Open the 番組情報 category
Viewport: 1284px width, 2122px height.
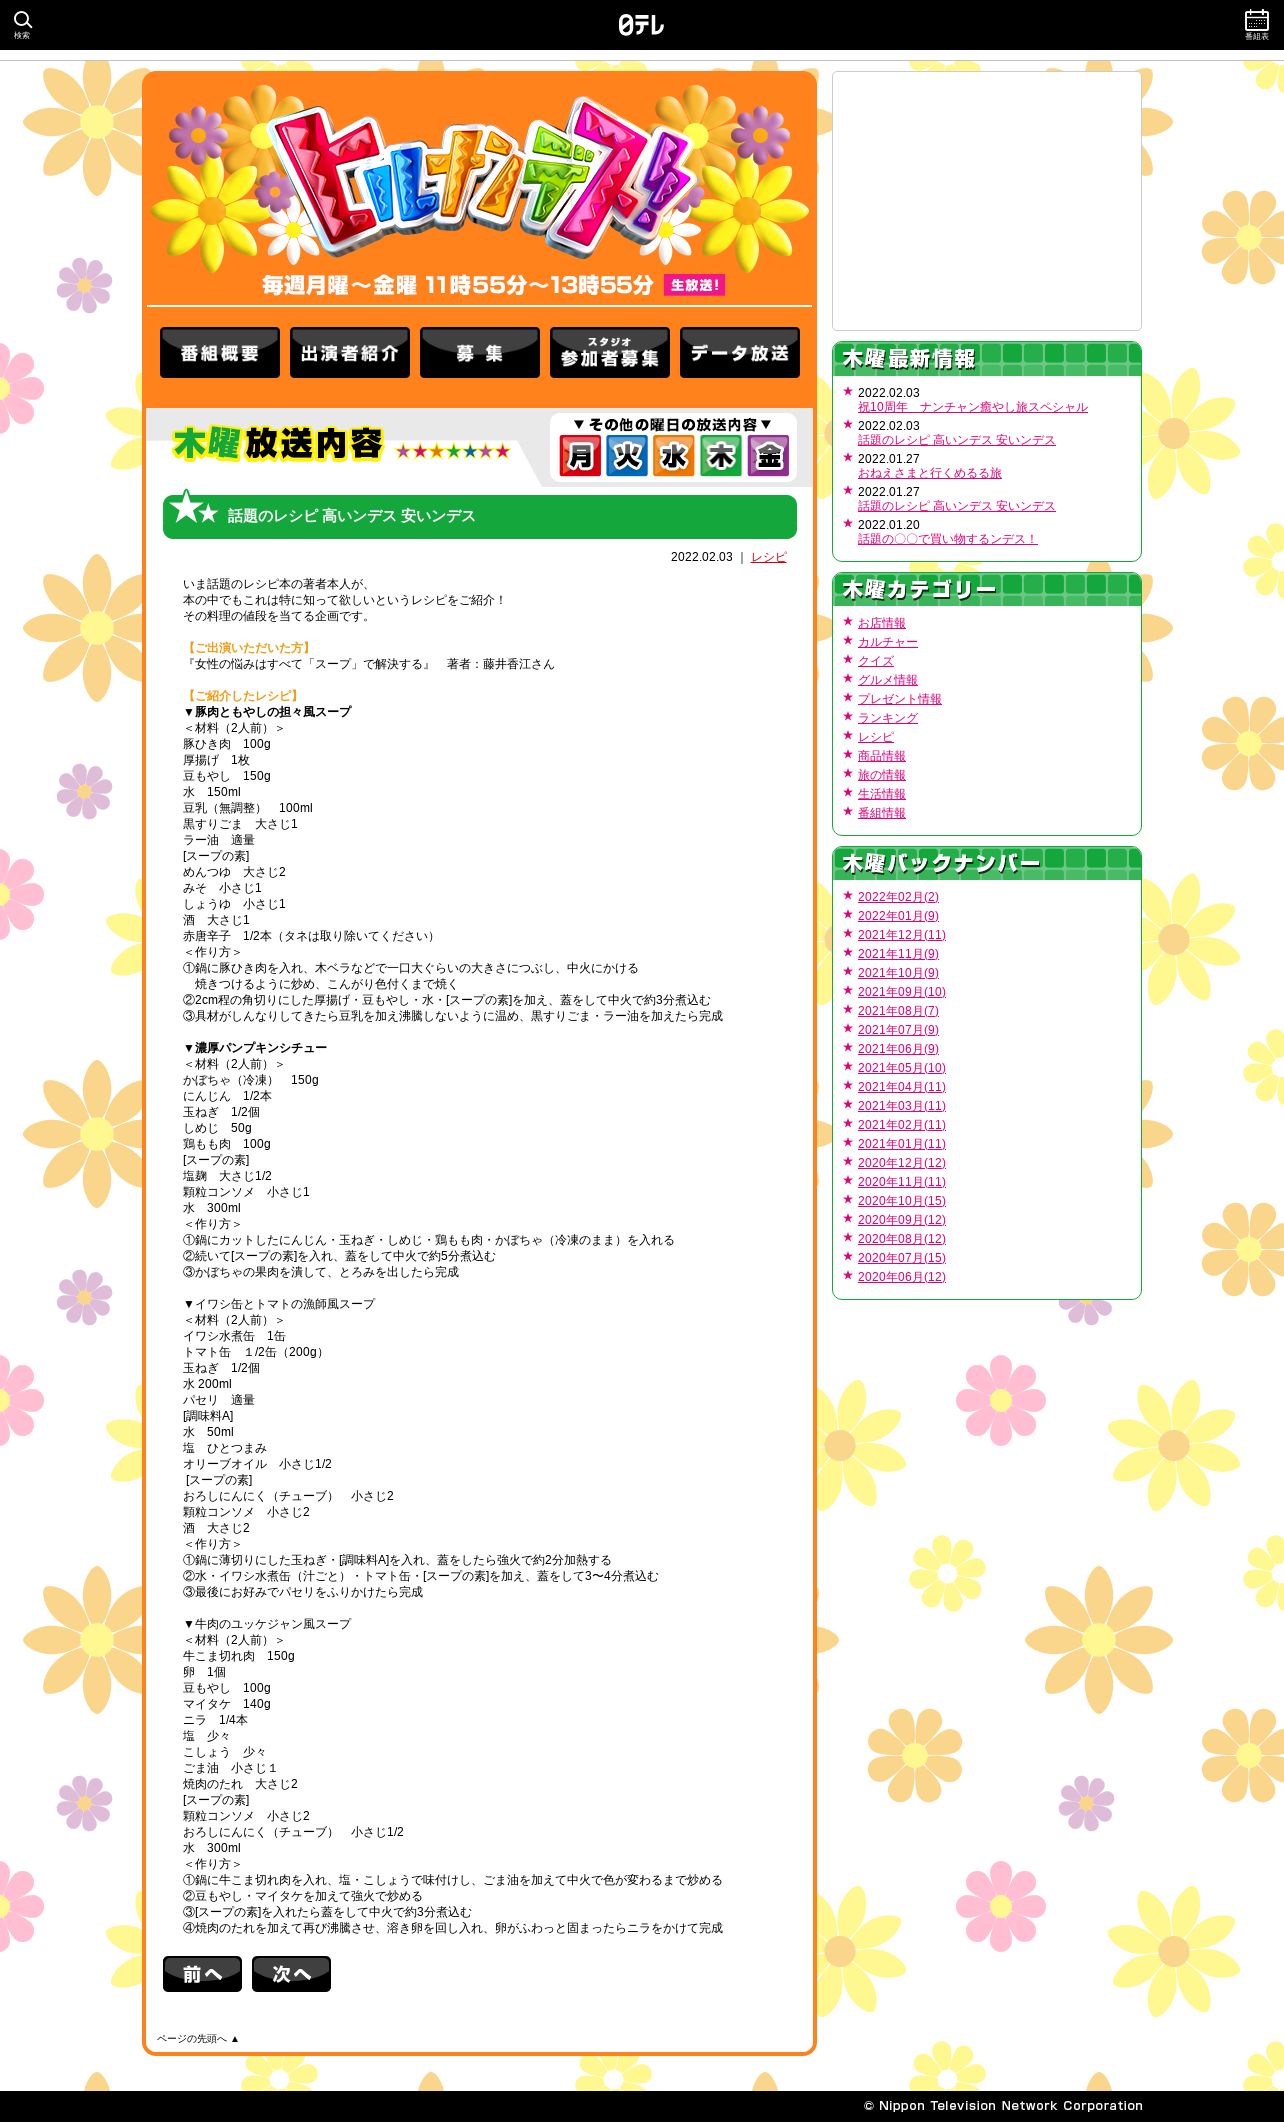pyautogui.click(x=881, y=813)
